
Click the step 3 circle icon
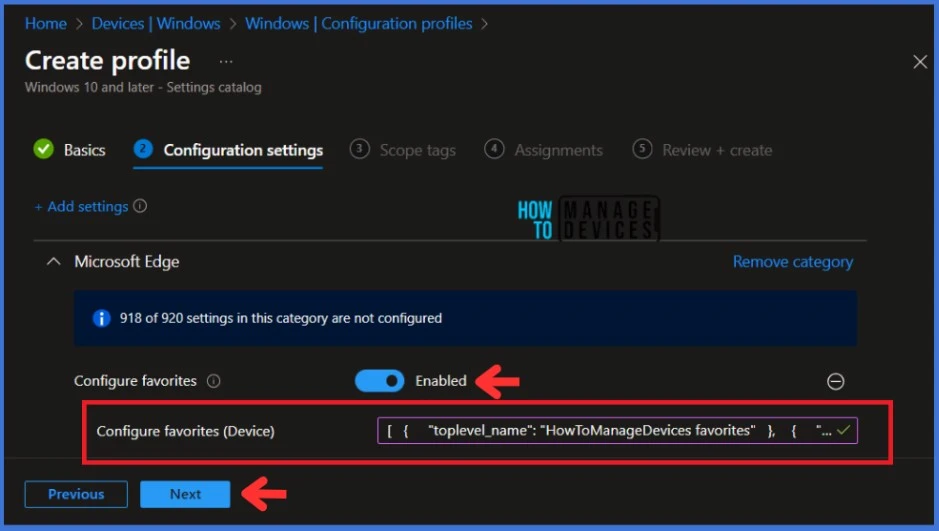coord(359,148)
